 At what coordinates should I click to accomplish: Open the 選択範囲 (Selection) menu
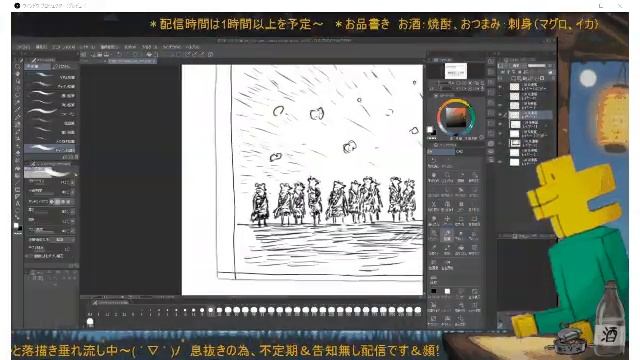(x=109, y=47)
